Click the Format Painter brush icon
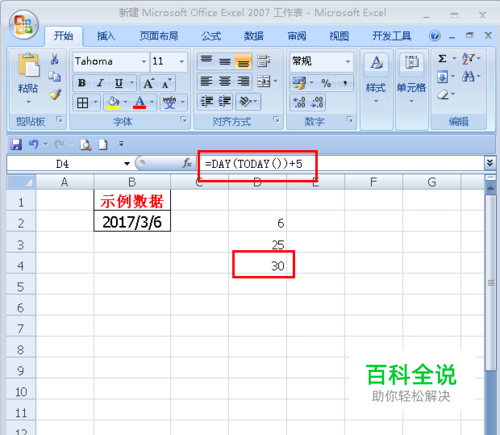The image size is (500, 435). point(55,95)
